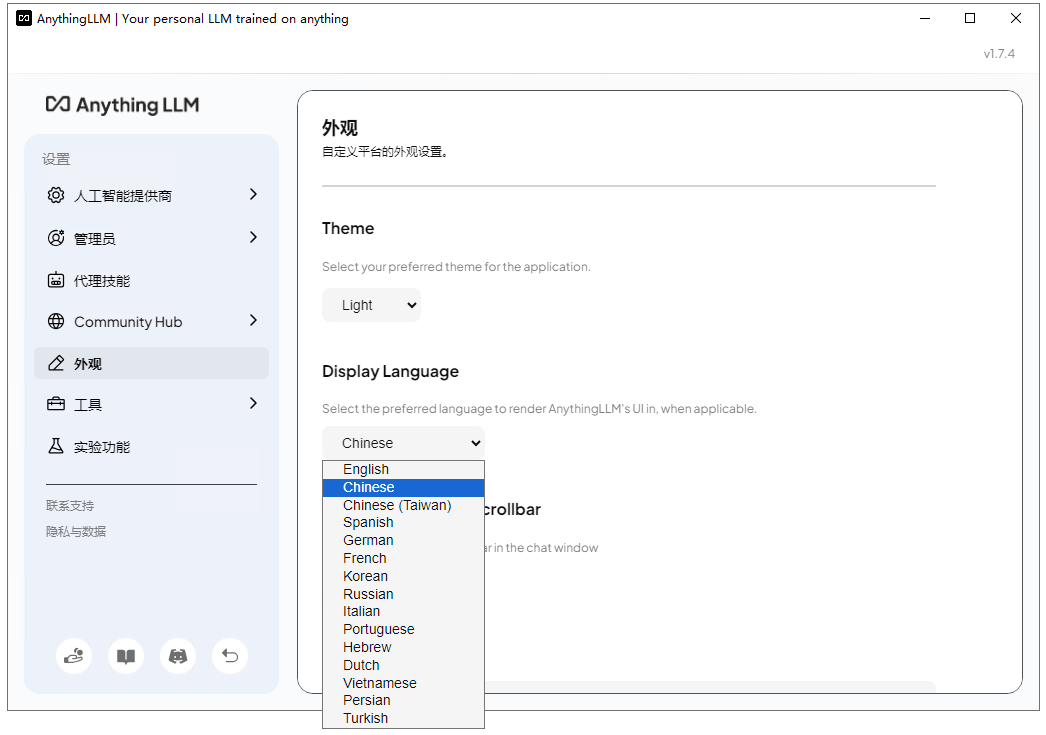Click the flask icon beside 实验功能
1046x735 pixels.
point(56,446)
